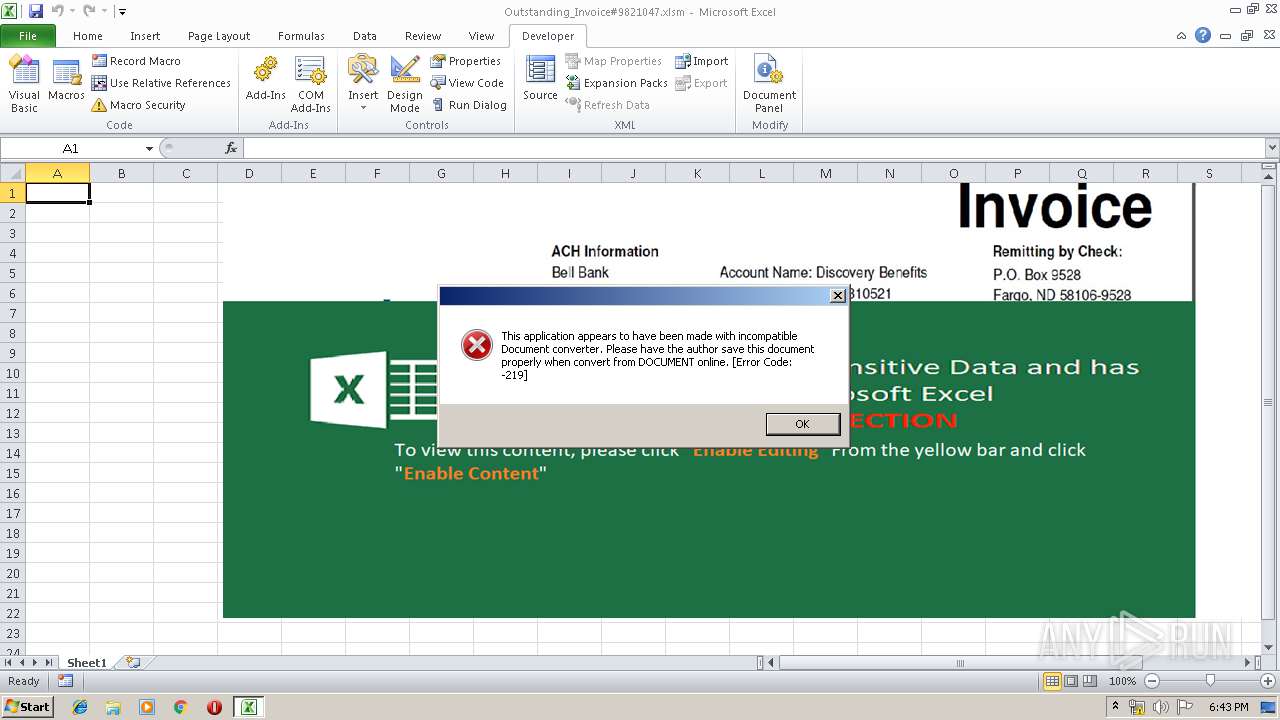The width and height of the screenshot is (1280, 720).
Task: Go to the last sheet tab
Action: point(50,662)
